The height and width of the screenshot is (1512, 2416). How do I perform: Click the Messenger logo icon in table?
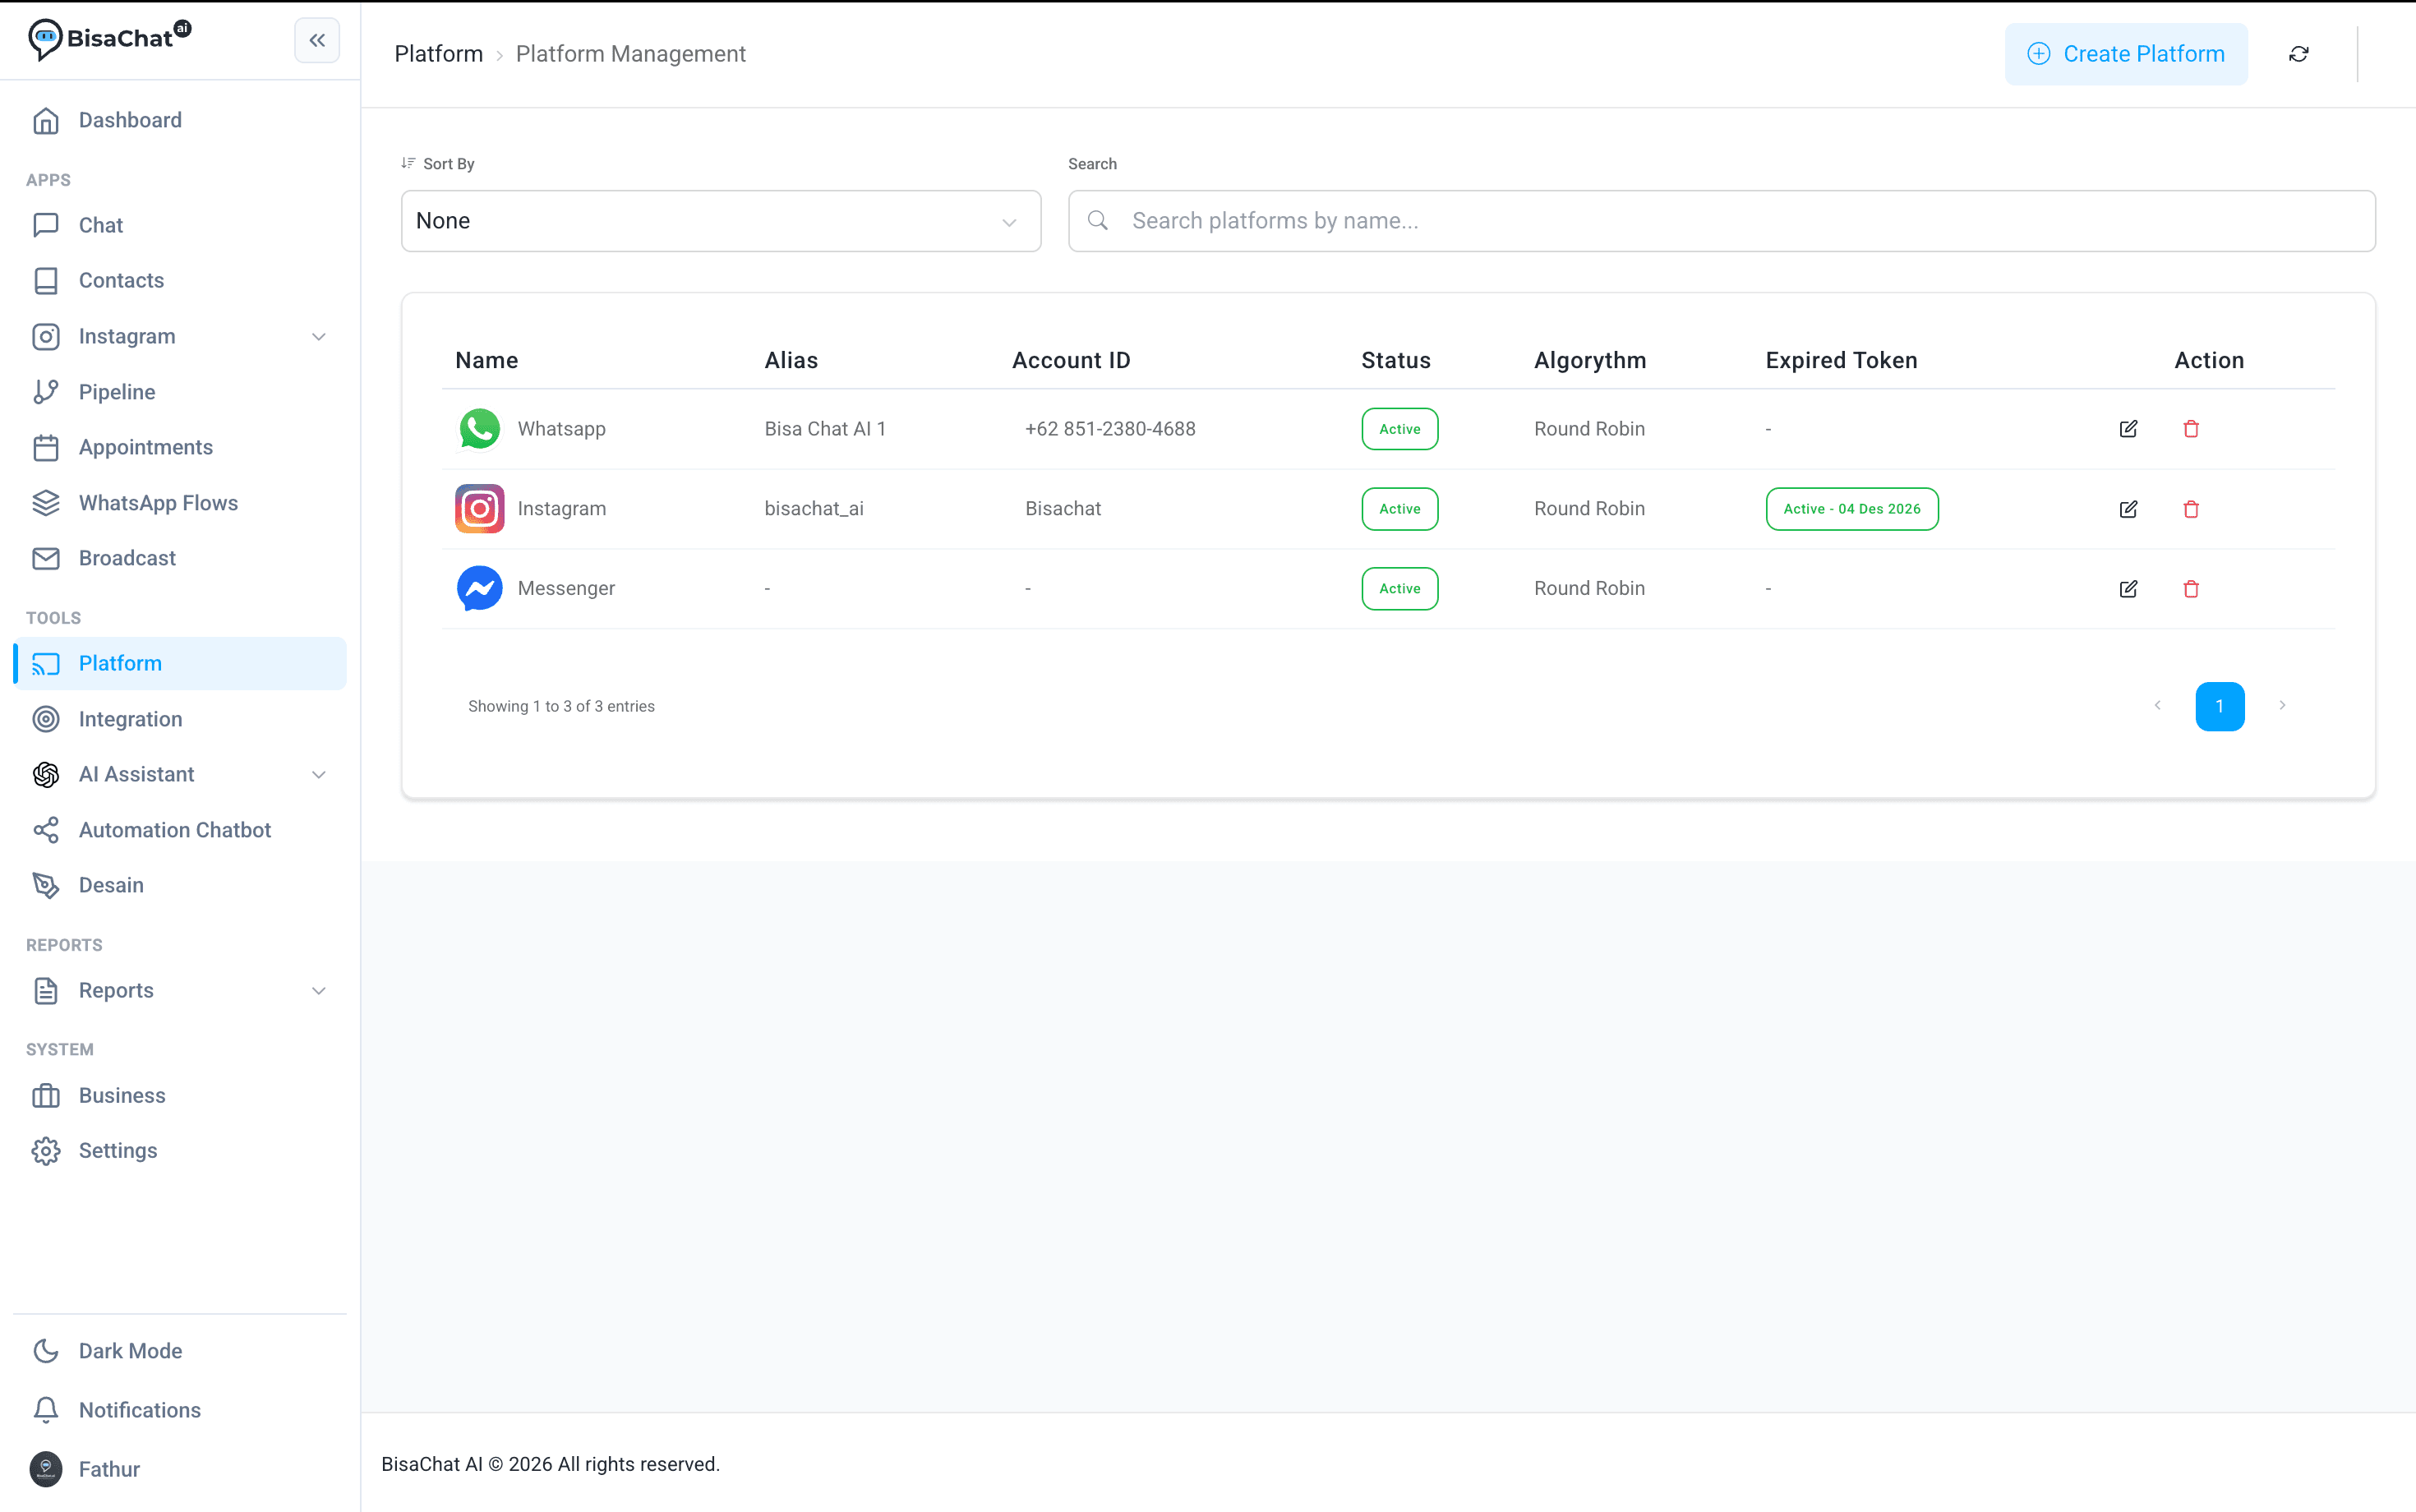coord(480,589)
